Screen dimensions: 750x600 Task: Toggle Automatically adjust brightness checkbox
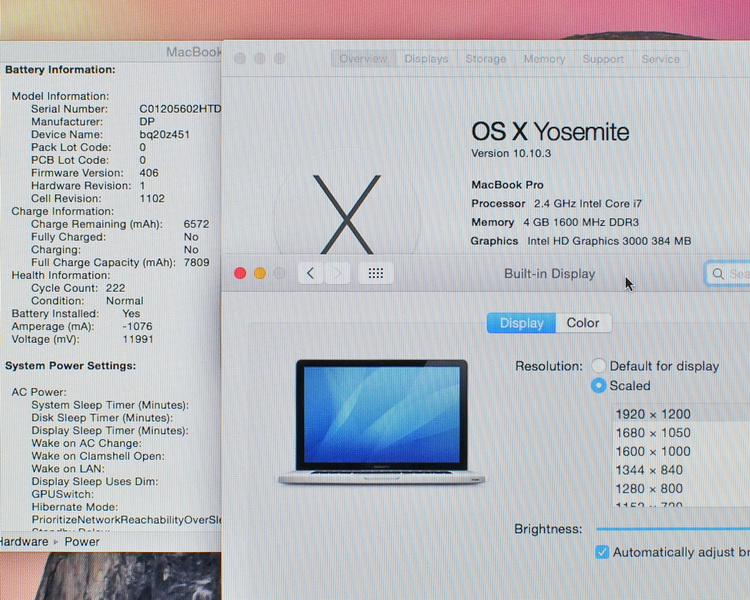(x=602, y=552)
